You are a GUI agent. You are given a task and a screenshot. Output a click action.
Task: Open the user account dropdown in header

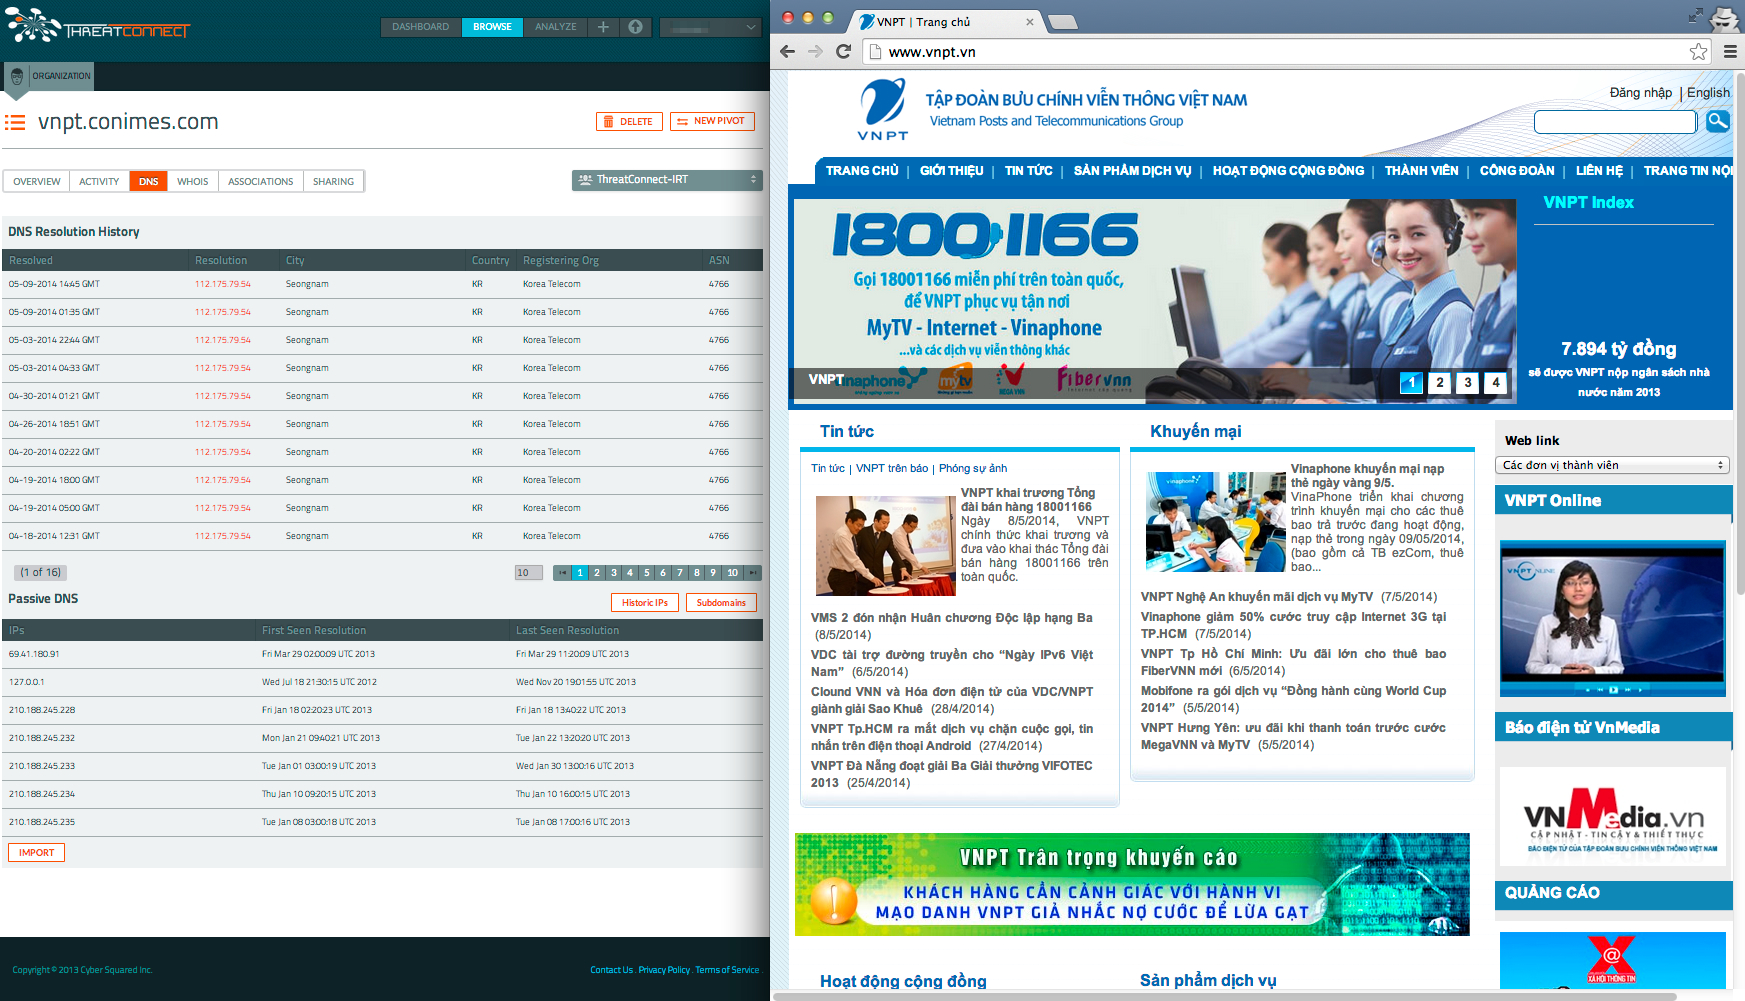click(711, 28)
